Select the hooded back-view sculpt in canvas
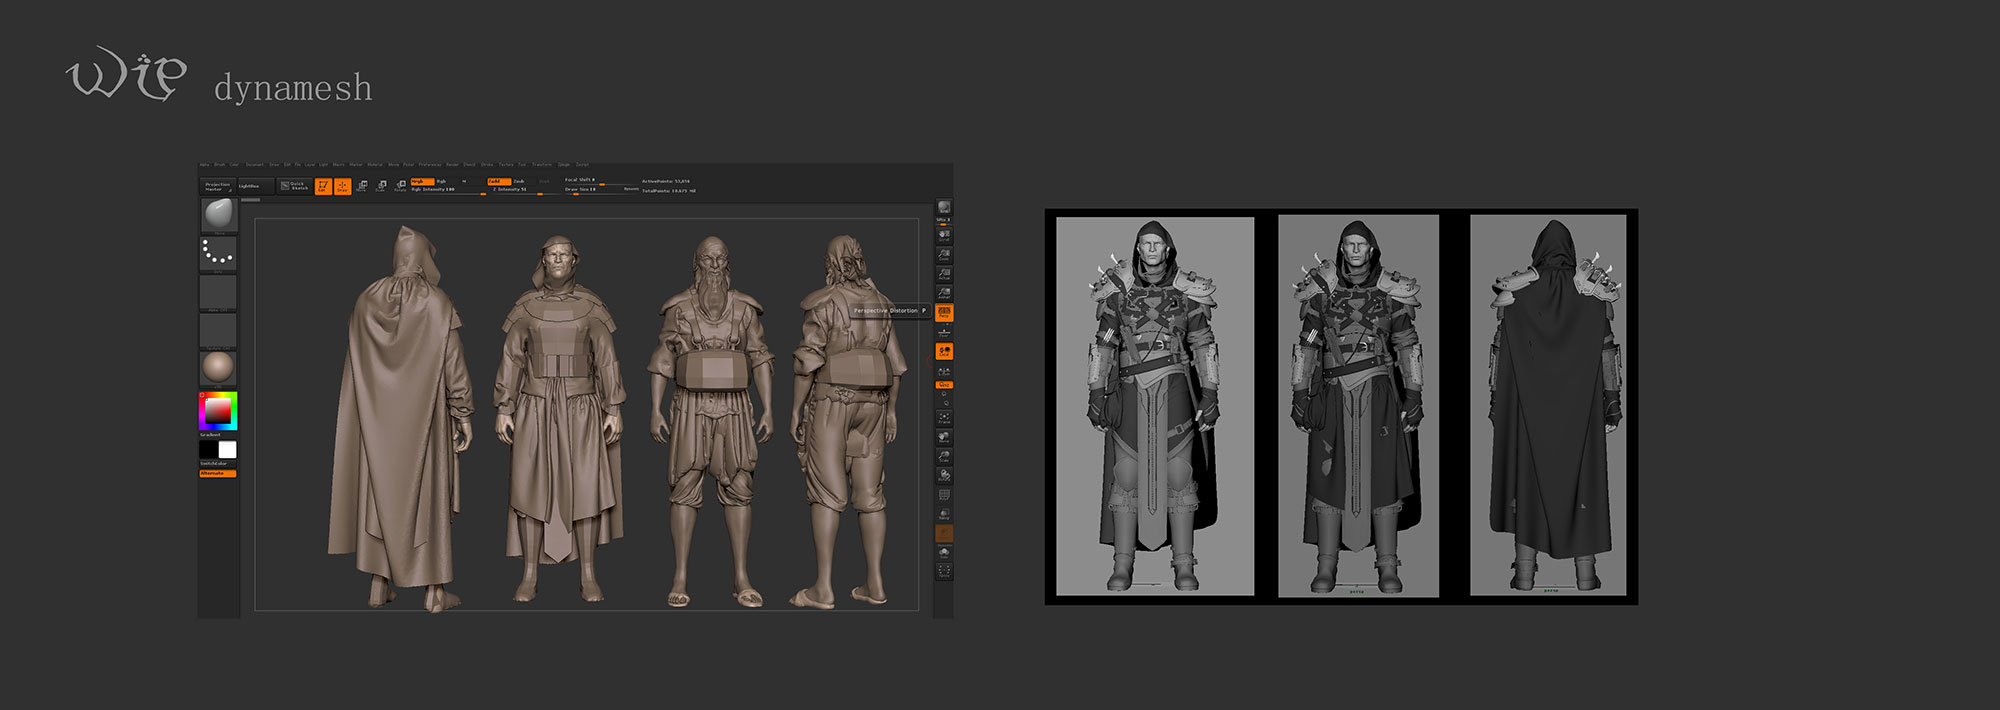The height and width of the screenshot is (710, 2000). click(x=402, y=418)
